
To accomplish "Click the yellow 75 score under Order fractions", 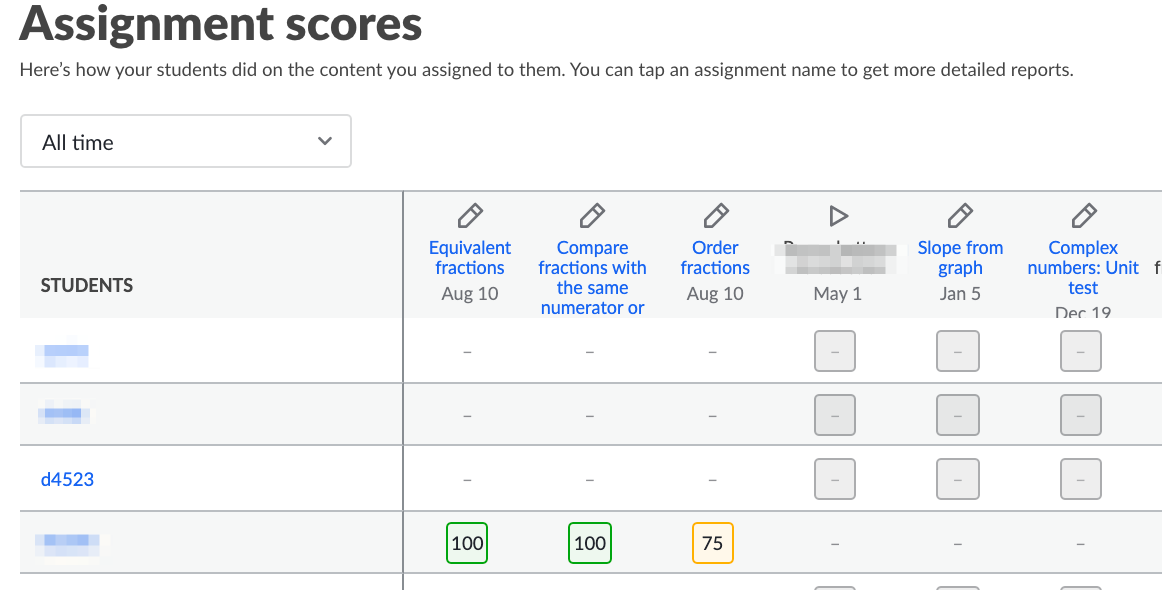I will click(x=713, y=544).
